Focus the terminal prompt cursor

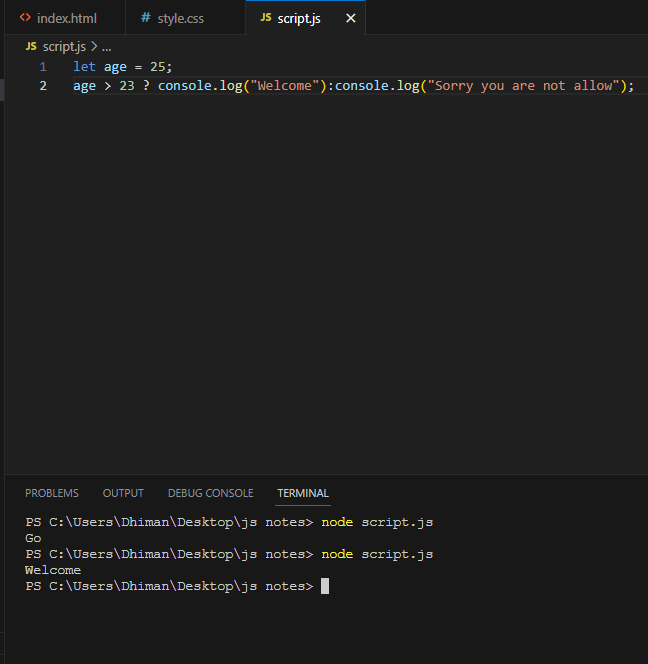325,586
